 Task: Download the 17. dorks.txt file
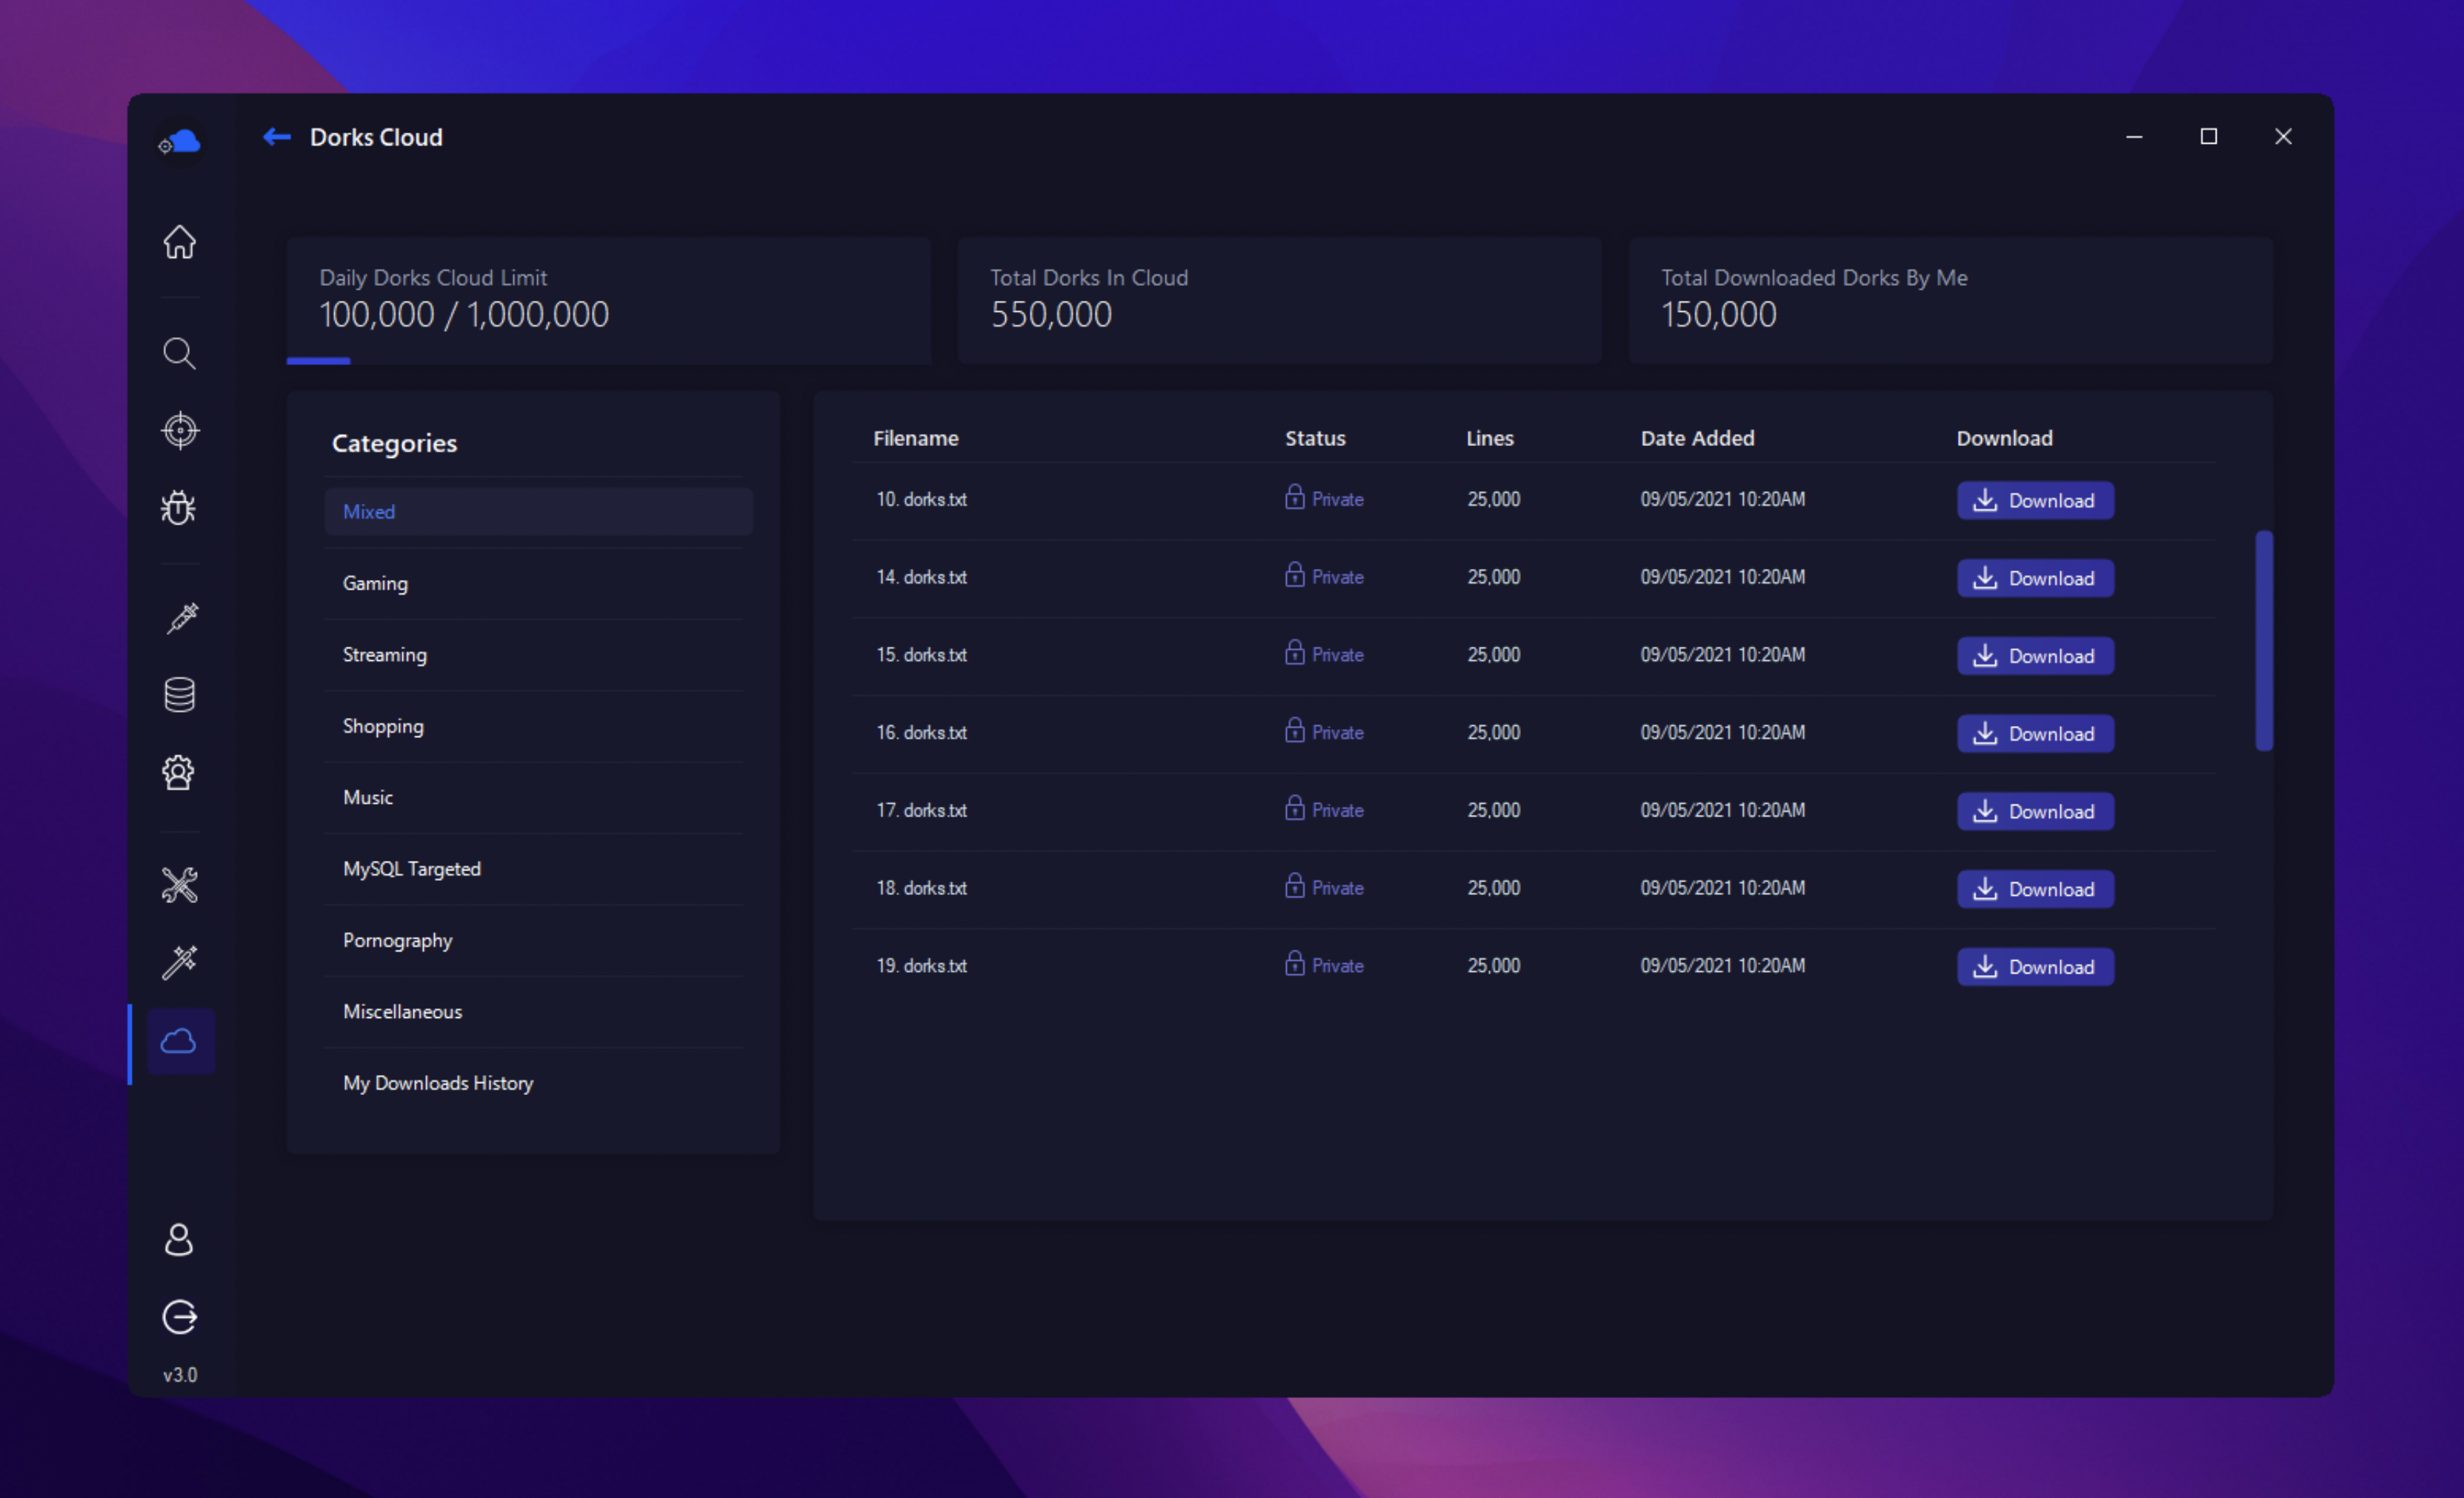[x=2035, y=811]
